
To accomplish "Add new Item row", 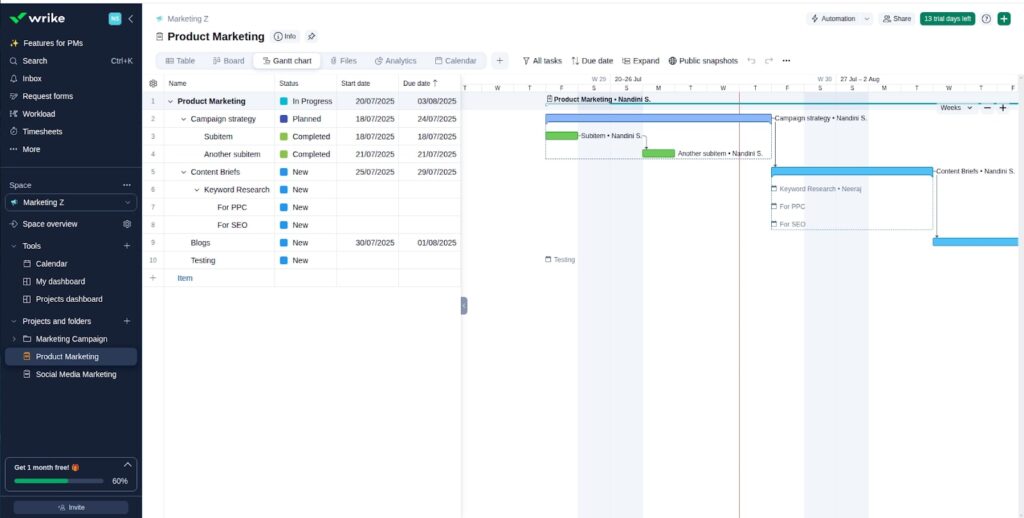I will pos(185,278).
